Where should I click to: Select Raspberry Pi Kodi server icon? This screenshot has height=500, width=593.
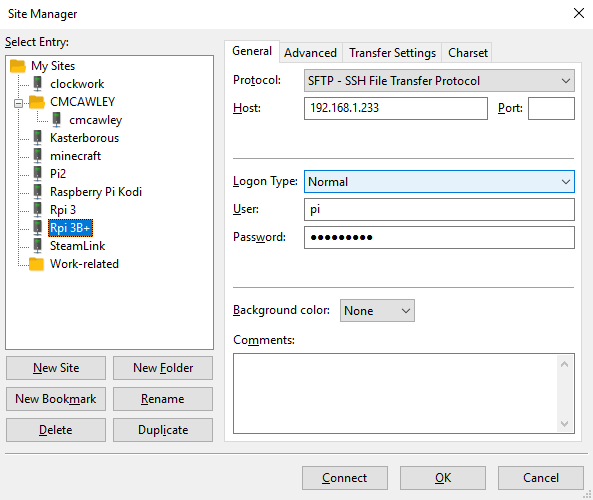pos(37,191)
